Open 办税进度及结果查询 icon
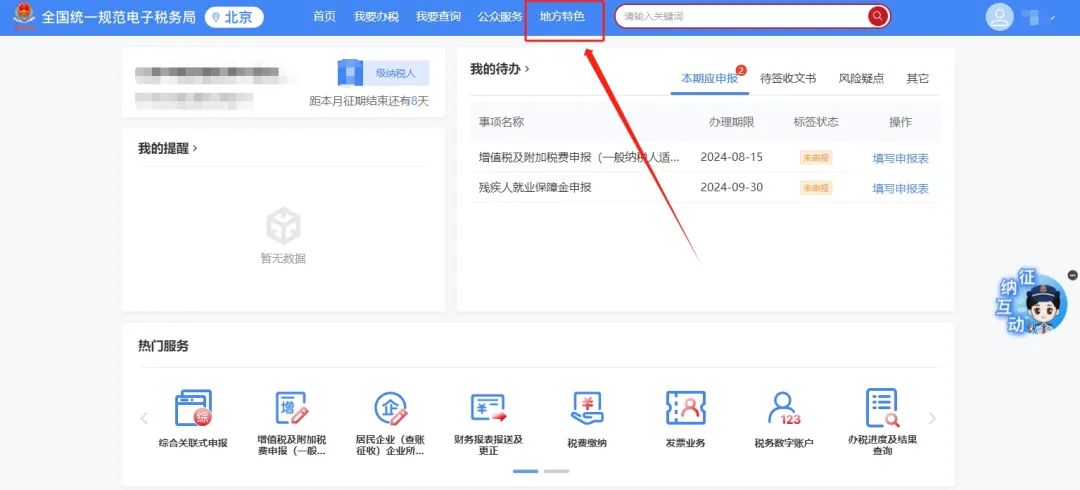 (882, 410)
